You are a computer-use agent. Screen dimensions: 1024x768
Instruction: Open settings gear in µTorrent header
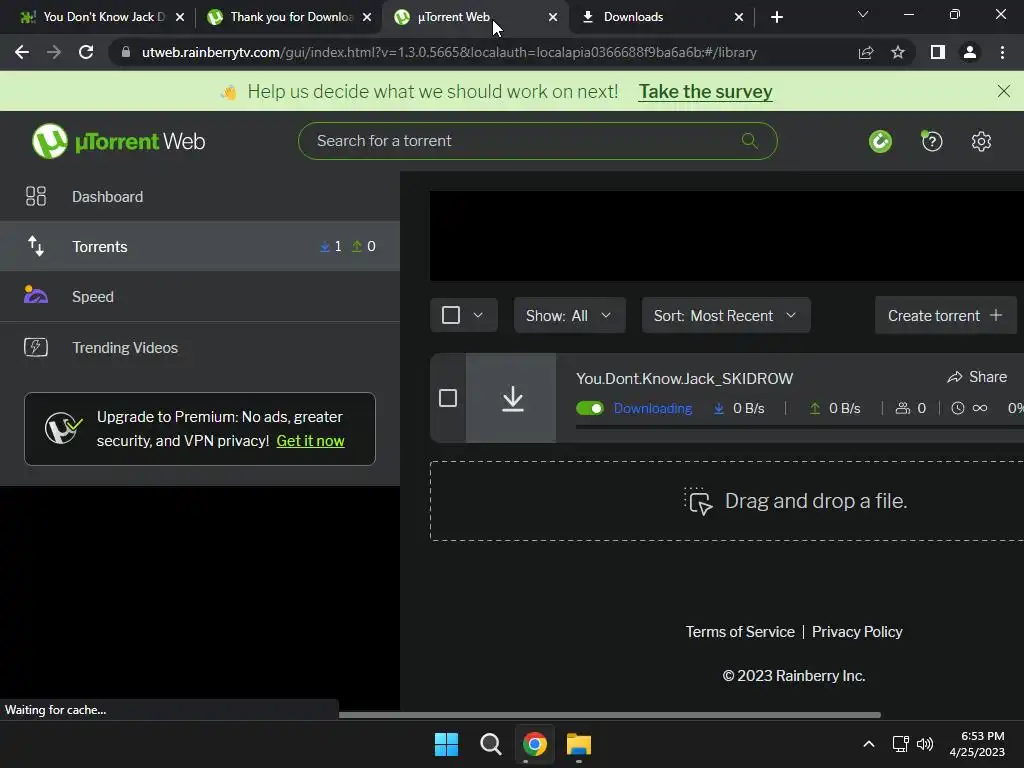pyautogui.click(x=981, y=141)
